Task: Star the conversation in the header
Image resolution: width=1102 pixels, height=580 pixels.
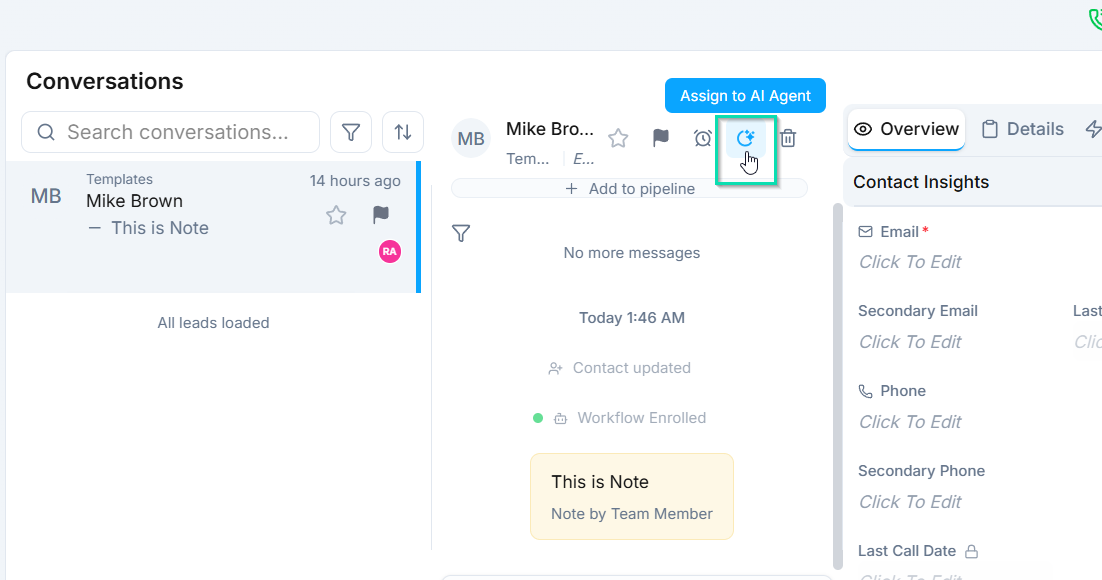Action: 618,139
